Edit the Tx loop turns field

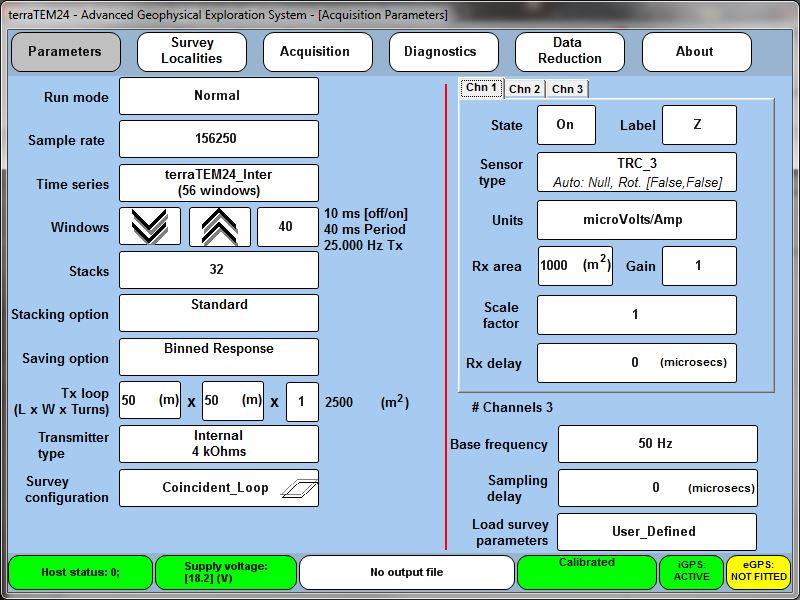pos(302,402)
